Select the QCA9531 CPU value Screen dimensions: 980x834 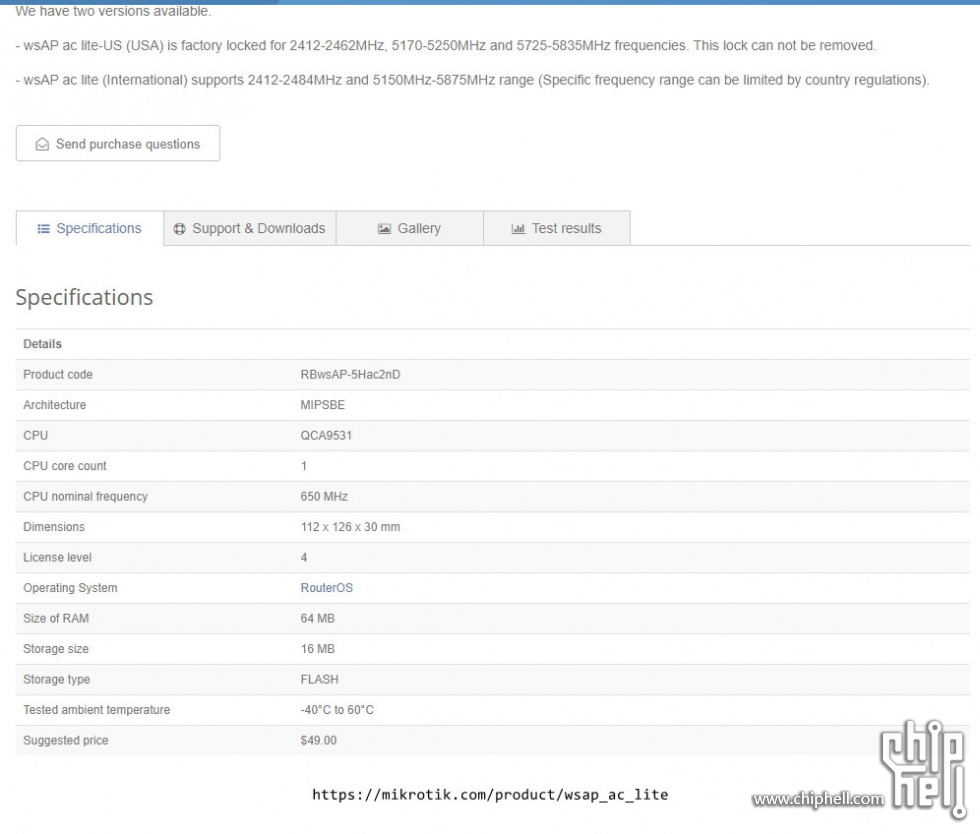326,435
